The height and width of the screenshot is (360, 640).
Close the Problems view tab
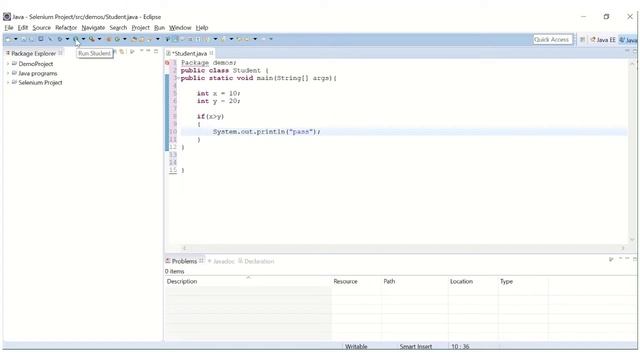202,260
